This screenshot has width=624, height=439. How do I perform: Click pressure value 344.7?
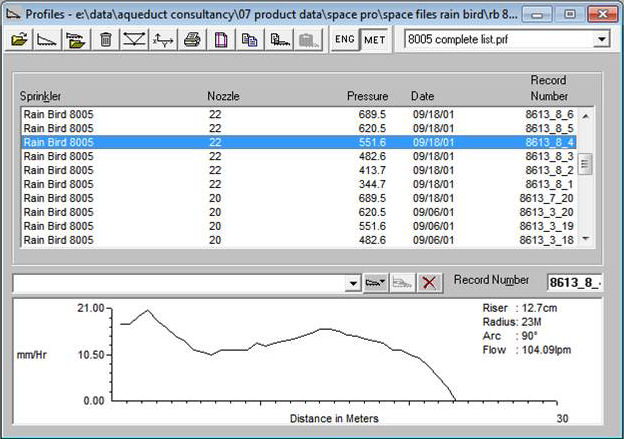click(x=372, y=184)
